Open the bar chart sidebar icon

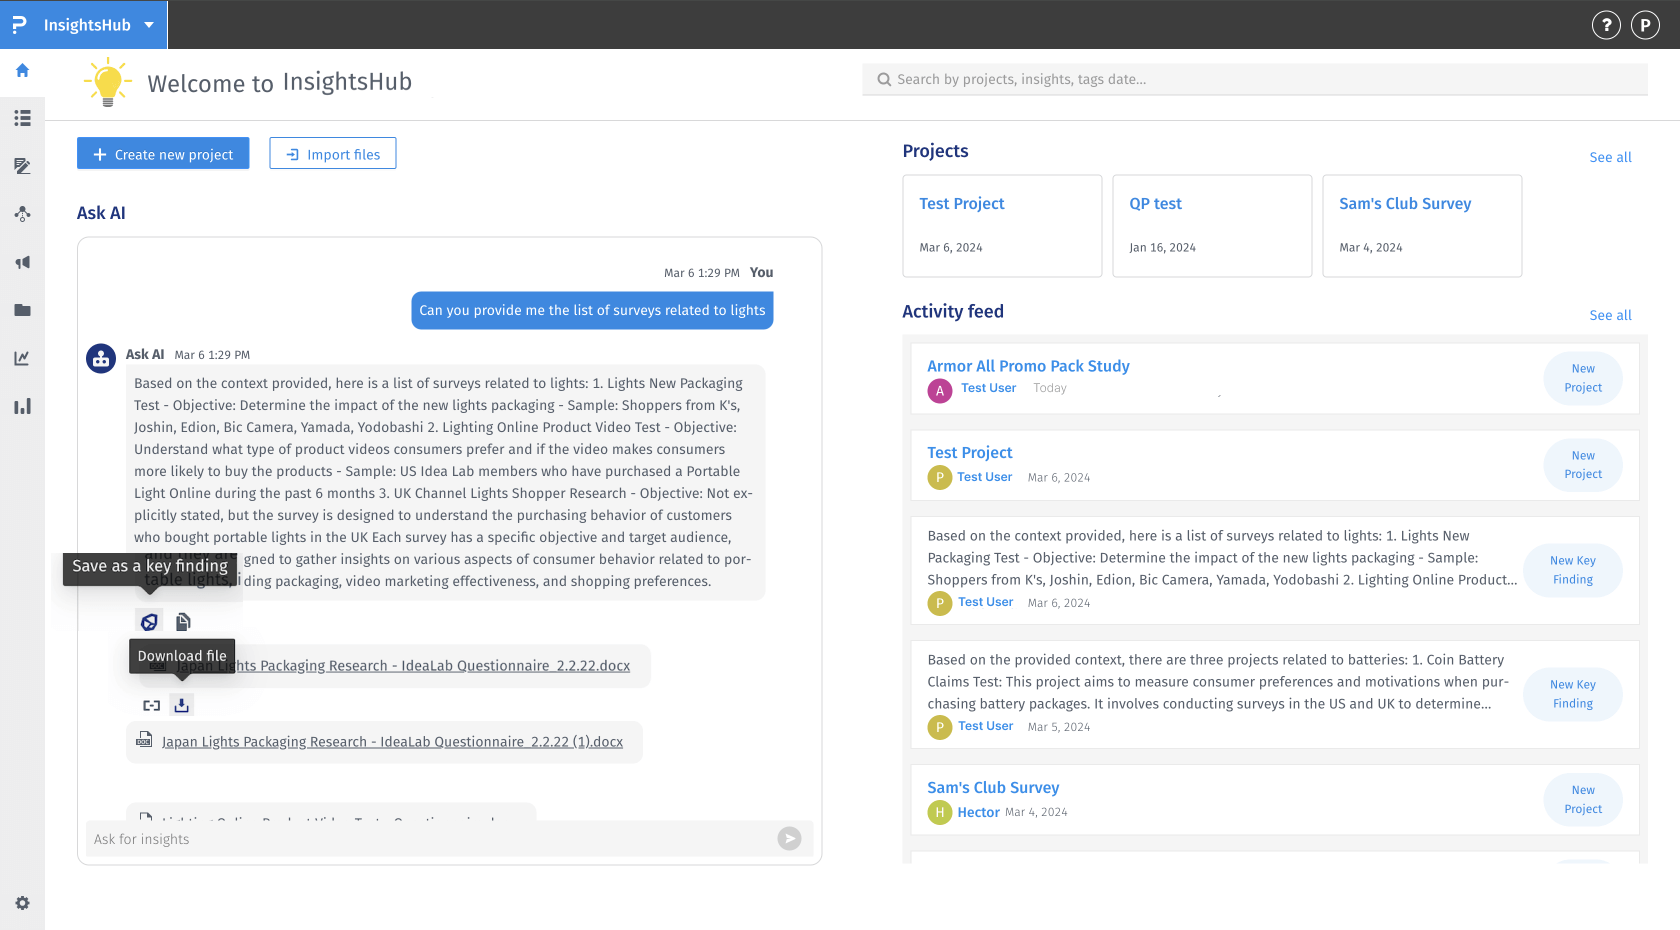[x=22, y=406]
